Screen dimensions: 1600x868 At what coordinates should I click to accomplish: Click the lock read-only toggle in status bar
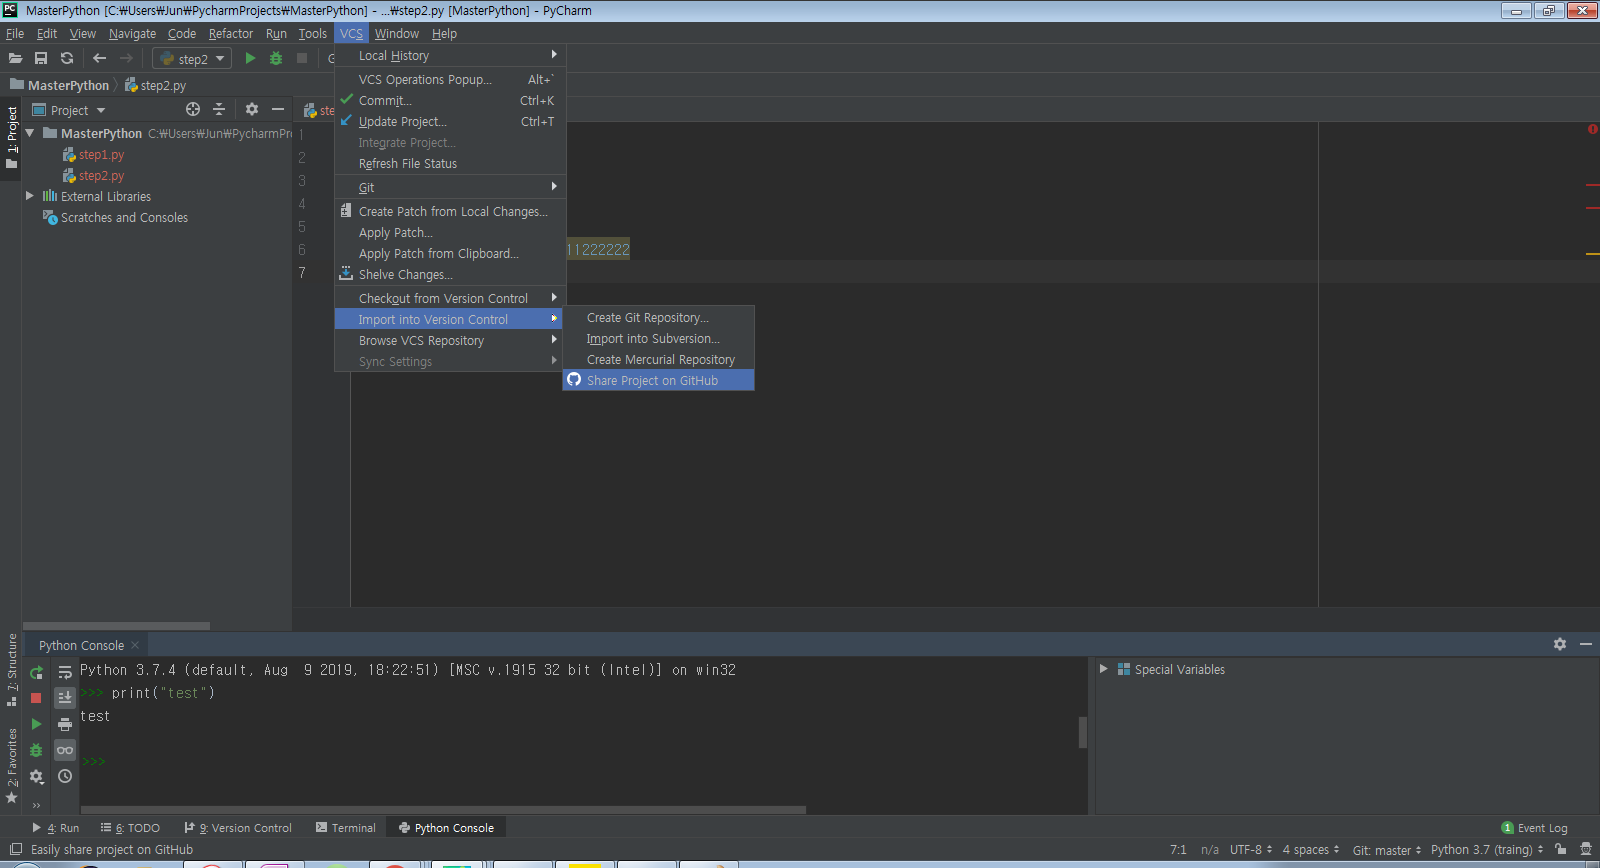[x=1561, y=849]
